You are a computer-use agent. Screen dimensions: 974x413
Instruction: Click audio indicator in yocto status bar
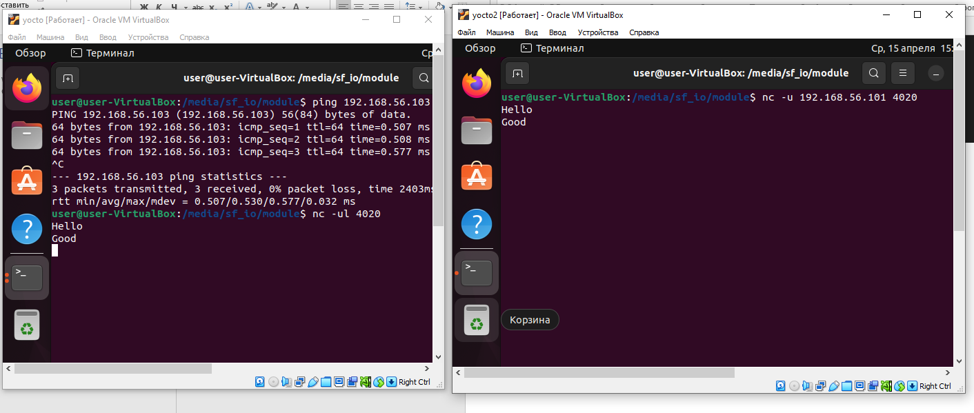(x=286, y=381)
